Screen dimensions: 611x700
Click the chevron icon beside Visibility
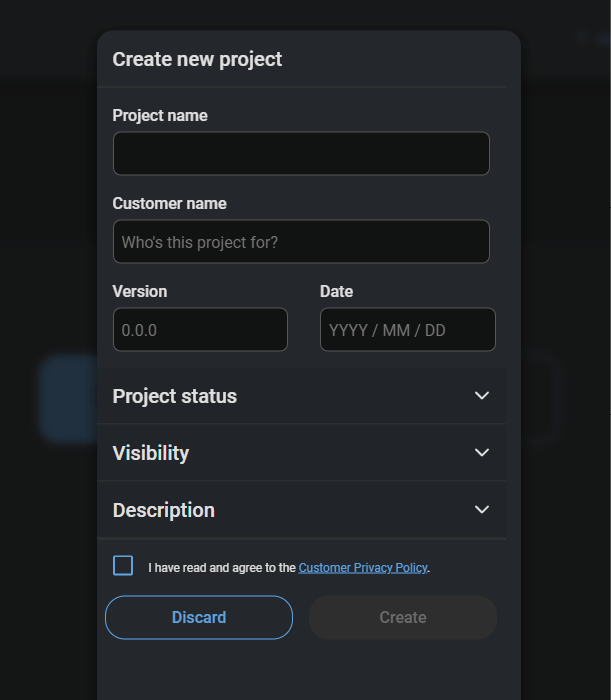click(482, 453)
